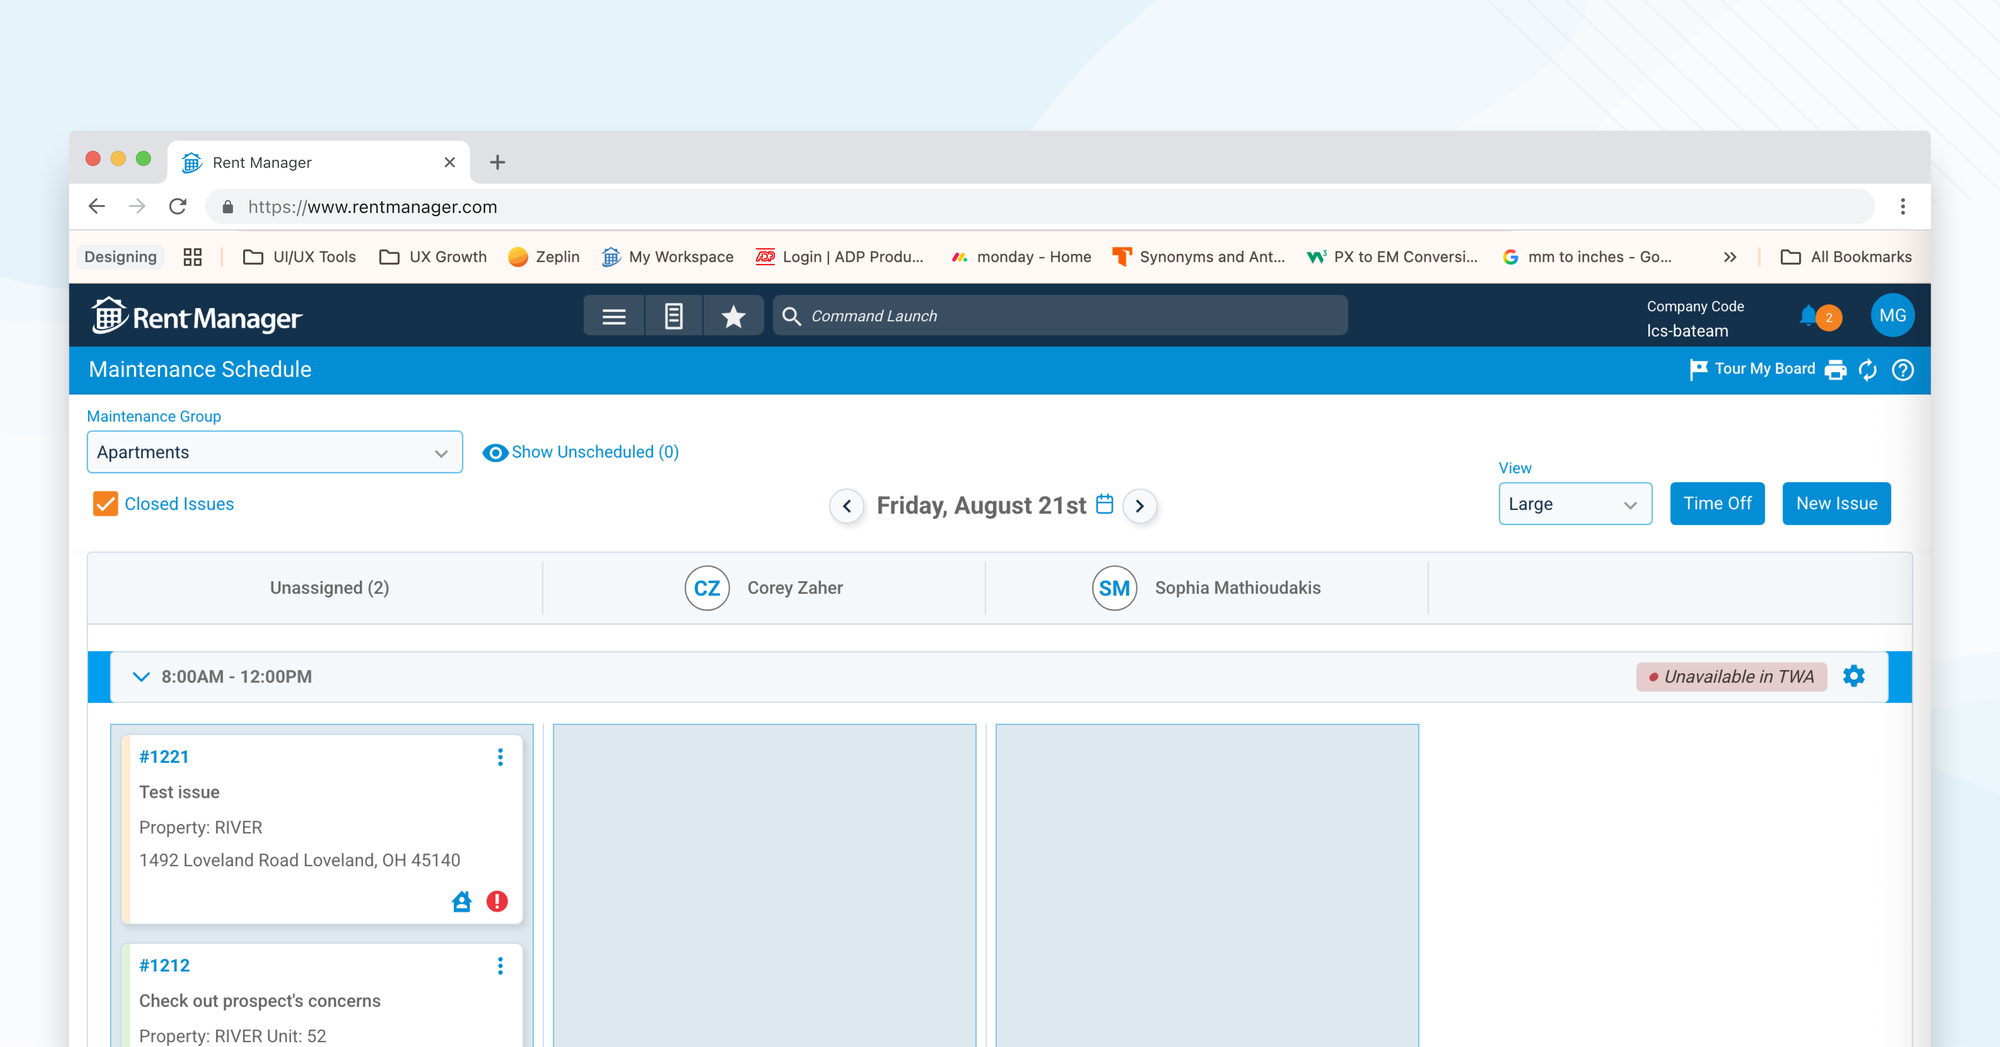Click the lcs-bateam company code
Screen dimensions: 2000x1047
(x=1687, y=331)
